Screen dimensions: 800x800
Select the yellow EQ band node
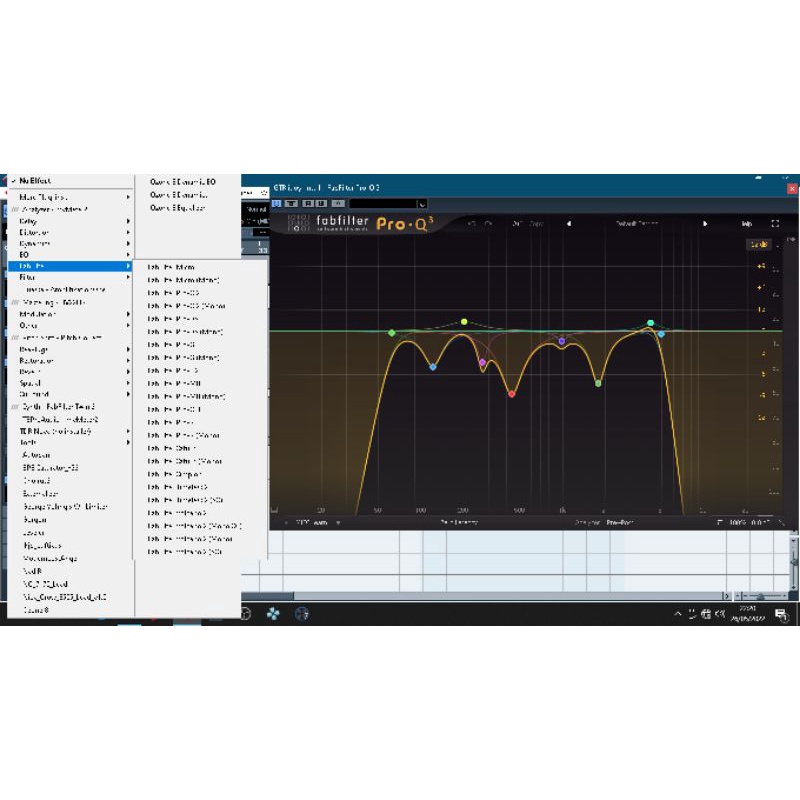(464, 322)
